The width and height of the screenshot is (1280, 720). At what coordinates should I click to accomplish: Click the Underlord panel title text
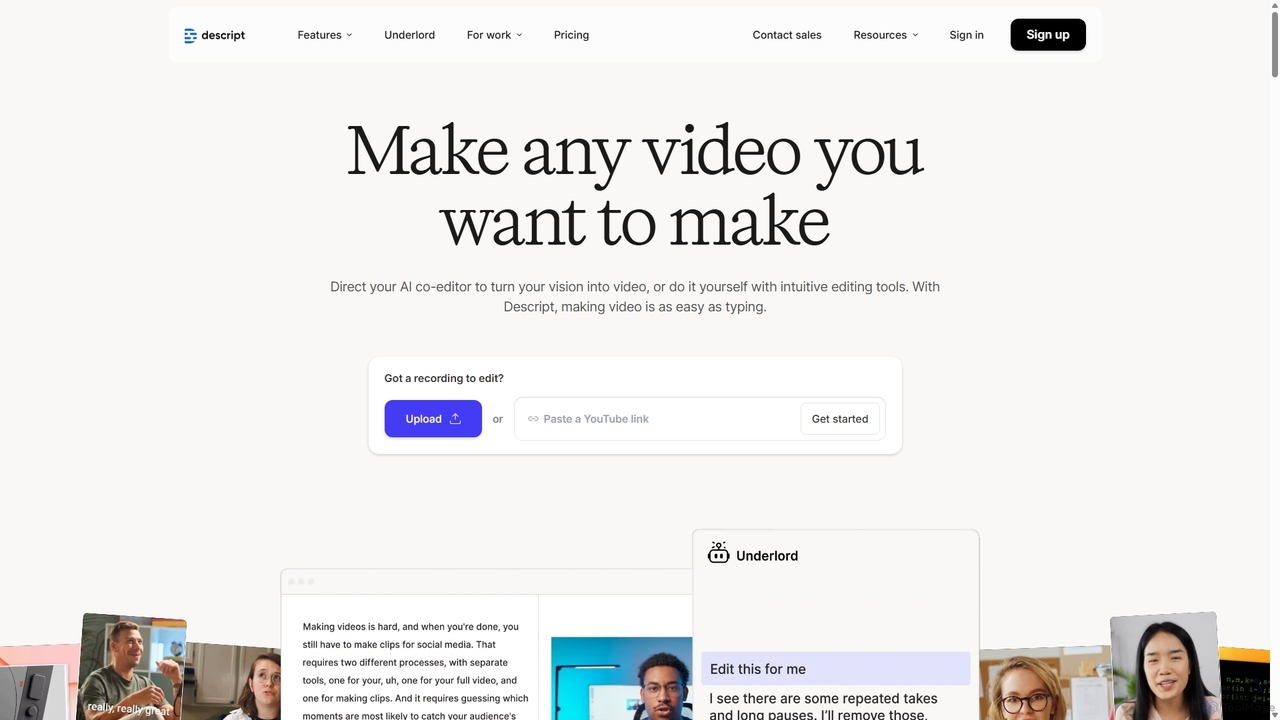[767, 556]
